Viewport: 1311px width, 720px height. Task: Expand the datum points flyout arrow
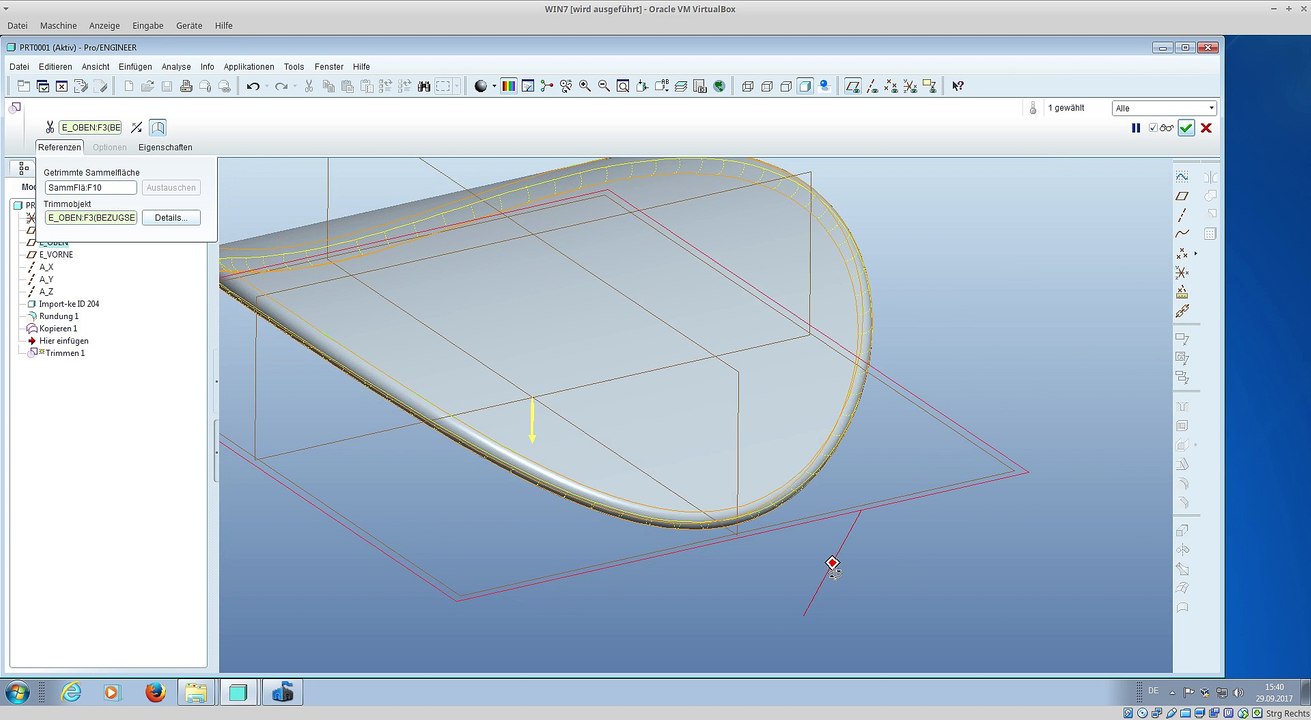point(1195,254)
